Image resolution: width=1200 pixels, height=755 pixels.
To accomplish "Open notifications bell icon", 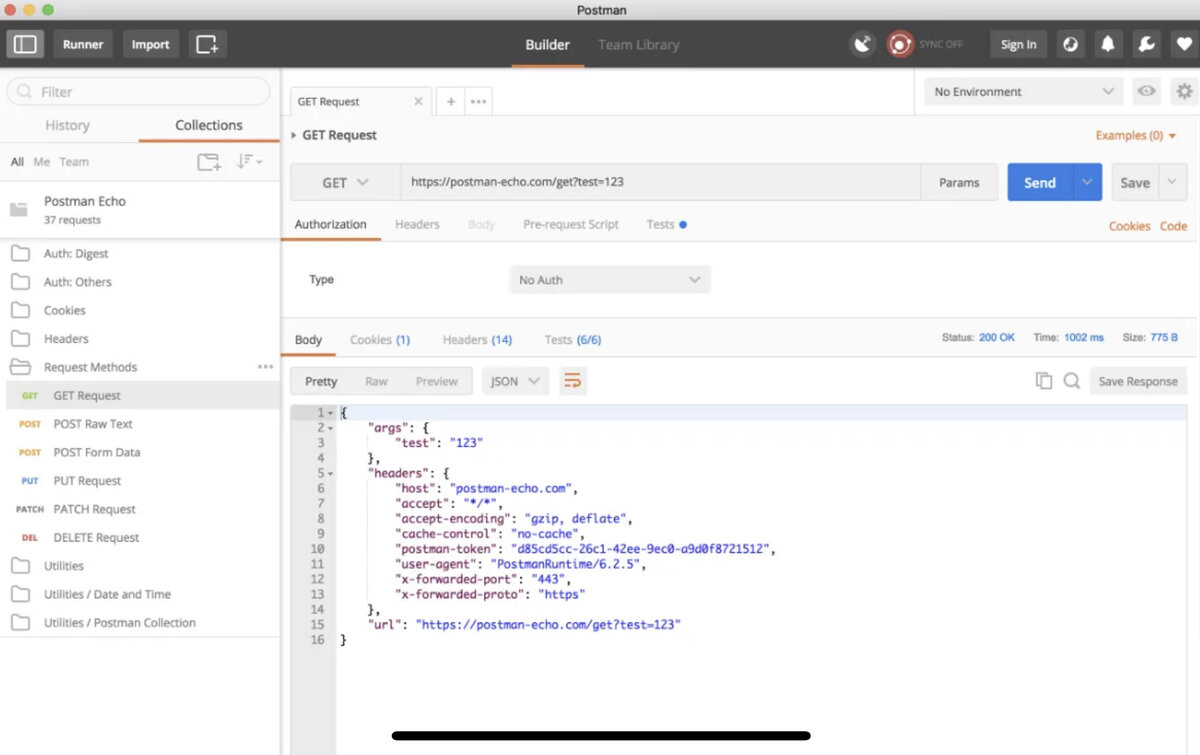I will click(1108, 44).
